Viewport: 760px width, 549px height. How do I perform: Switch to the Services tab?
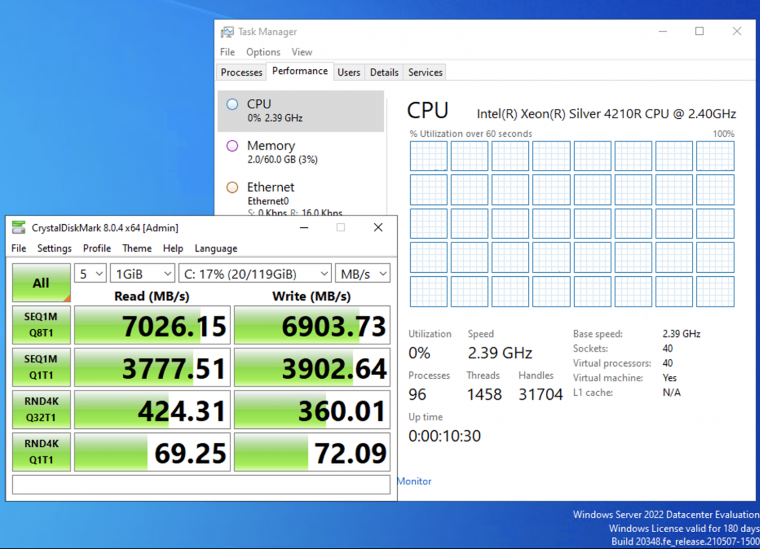pos(425,72)
